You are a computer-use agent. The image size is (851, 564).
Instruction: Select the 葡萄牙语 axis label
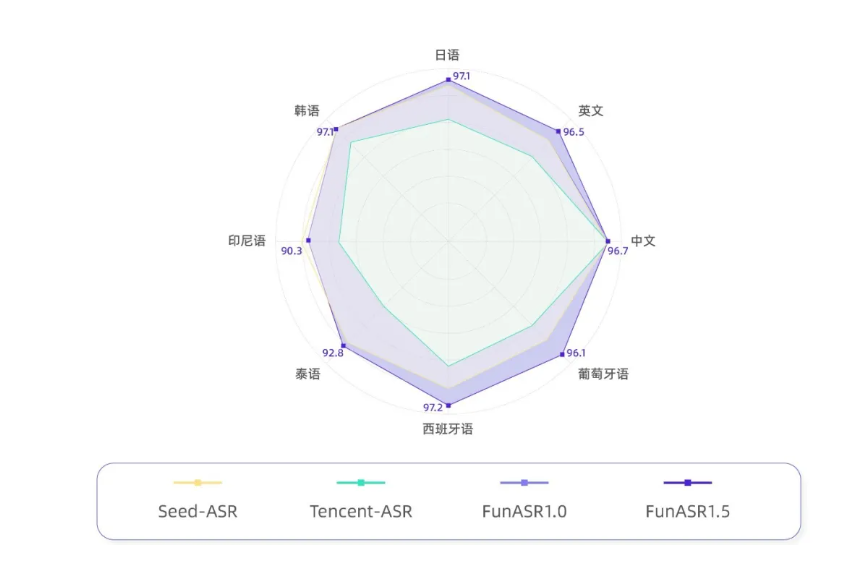603,374
